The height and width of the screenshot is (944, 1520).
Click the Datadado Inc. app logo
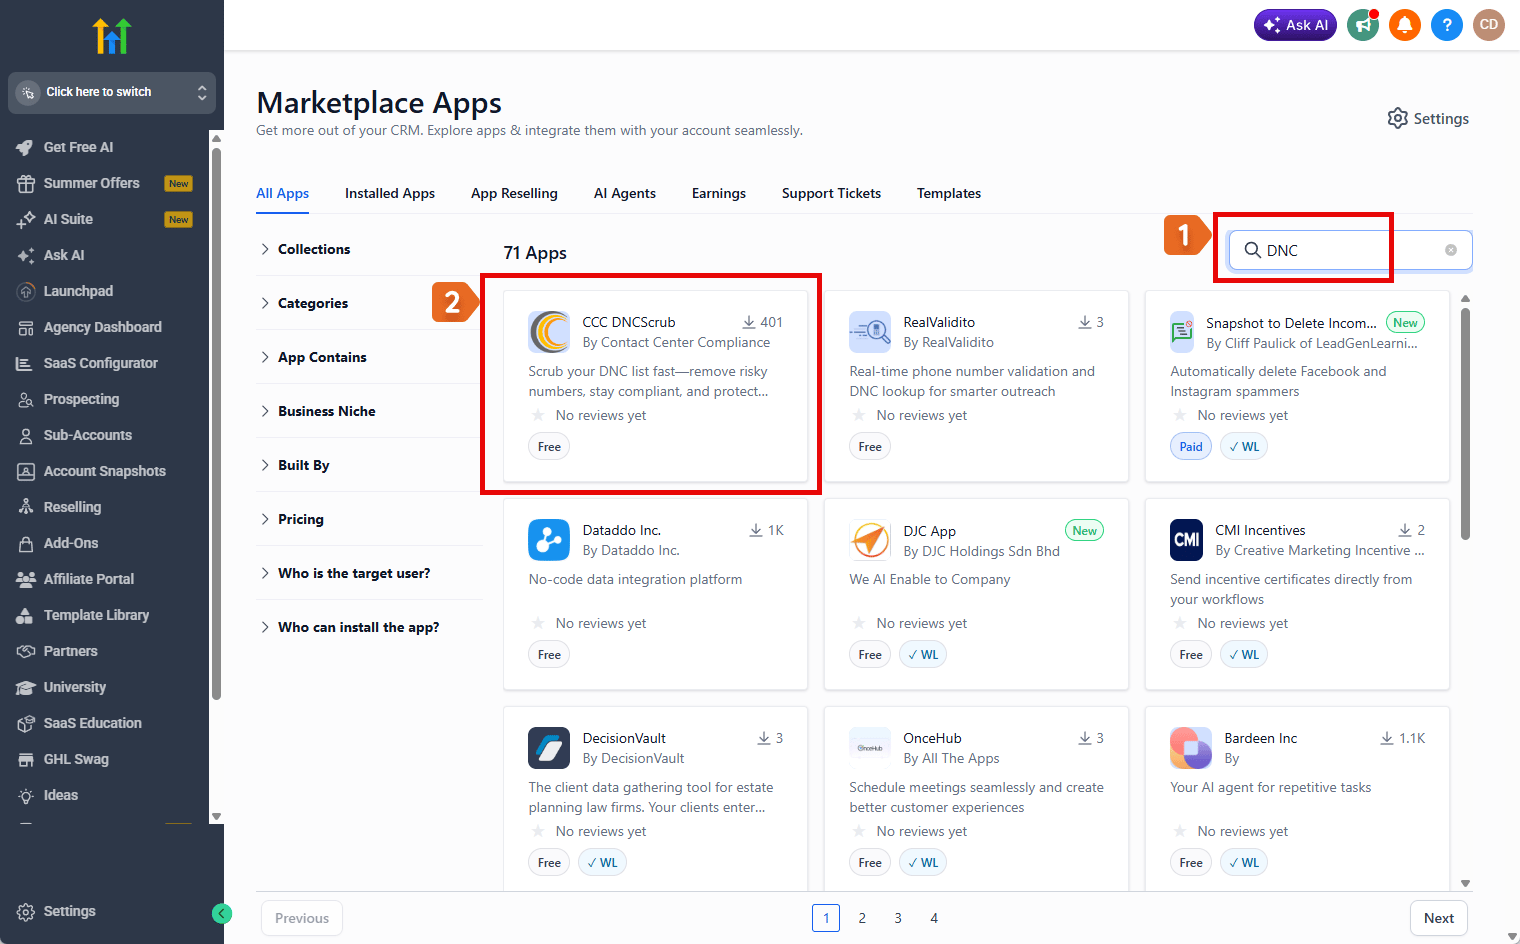coord(549,540)
